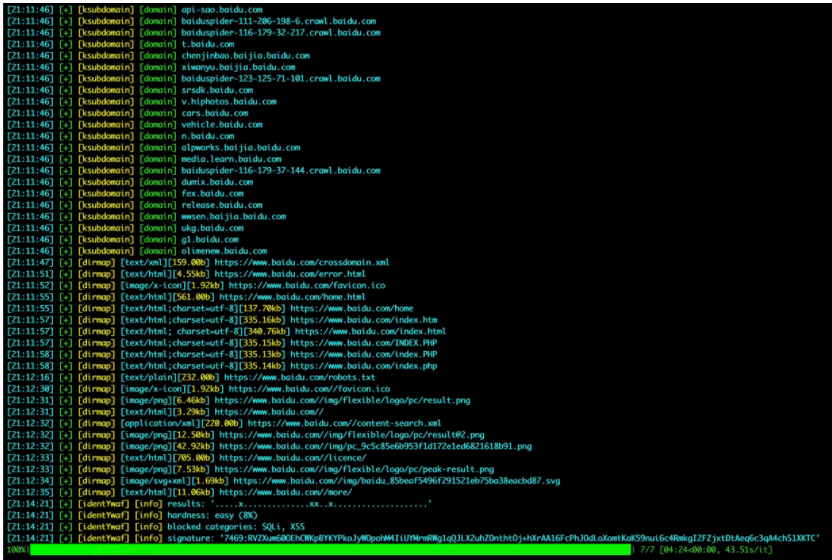Open the lowercase index.php URL
Image resolution: width=832 pixels, height=560 pixels.
pyautogui.click(x=364, y=366)
